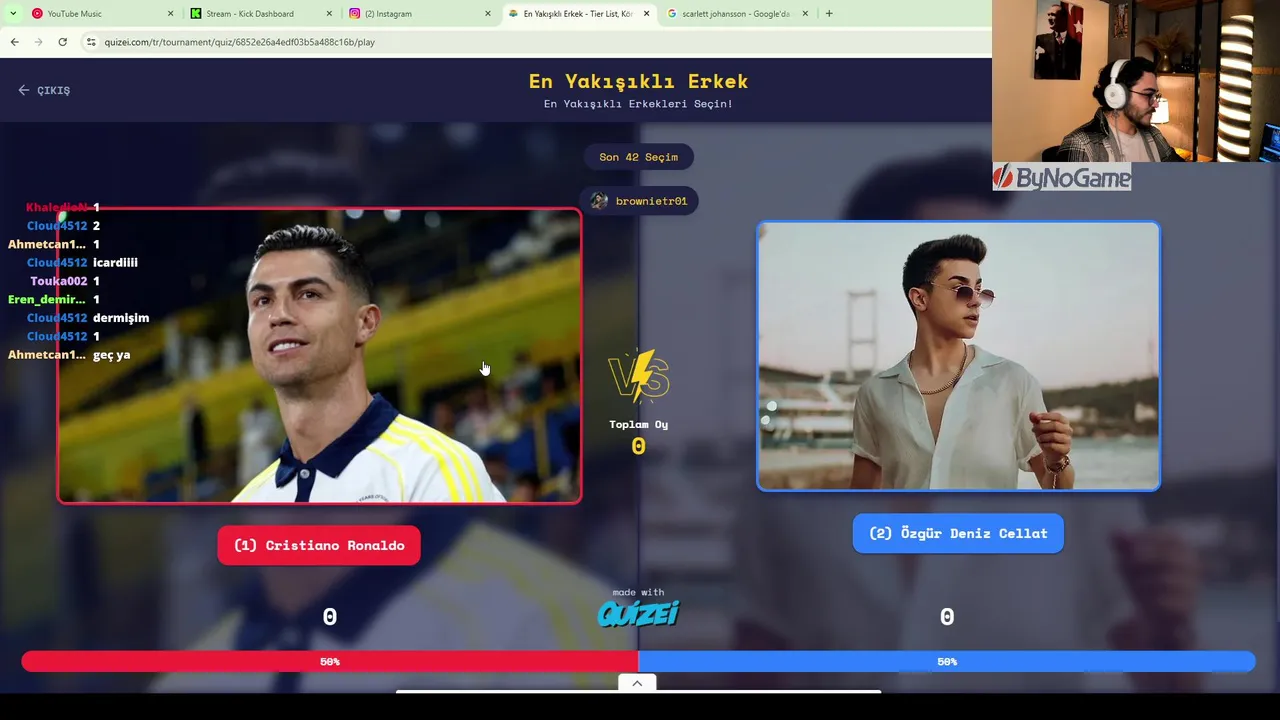This screenshot has height=720, width=1280.
Task: Open a new browser tab
Action: click(x=829, y=14)
